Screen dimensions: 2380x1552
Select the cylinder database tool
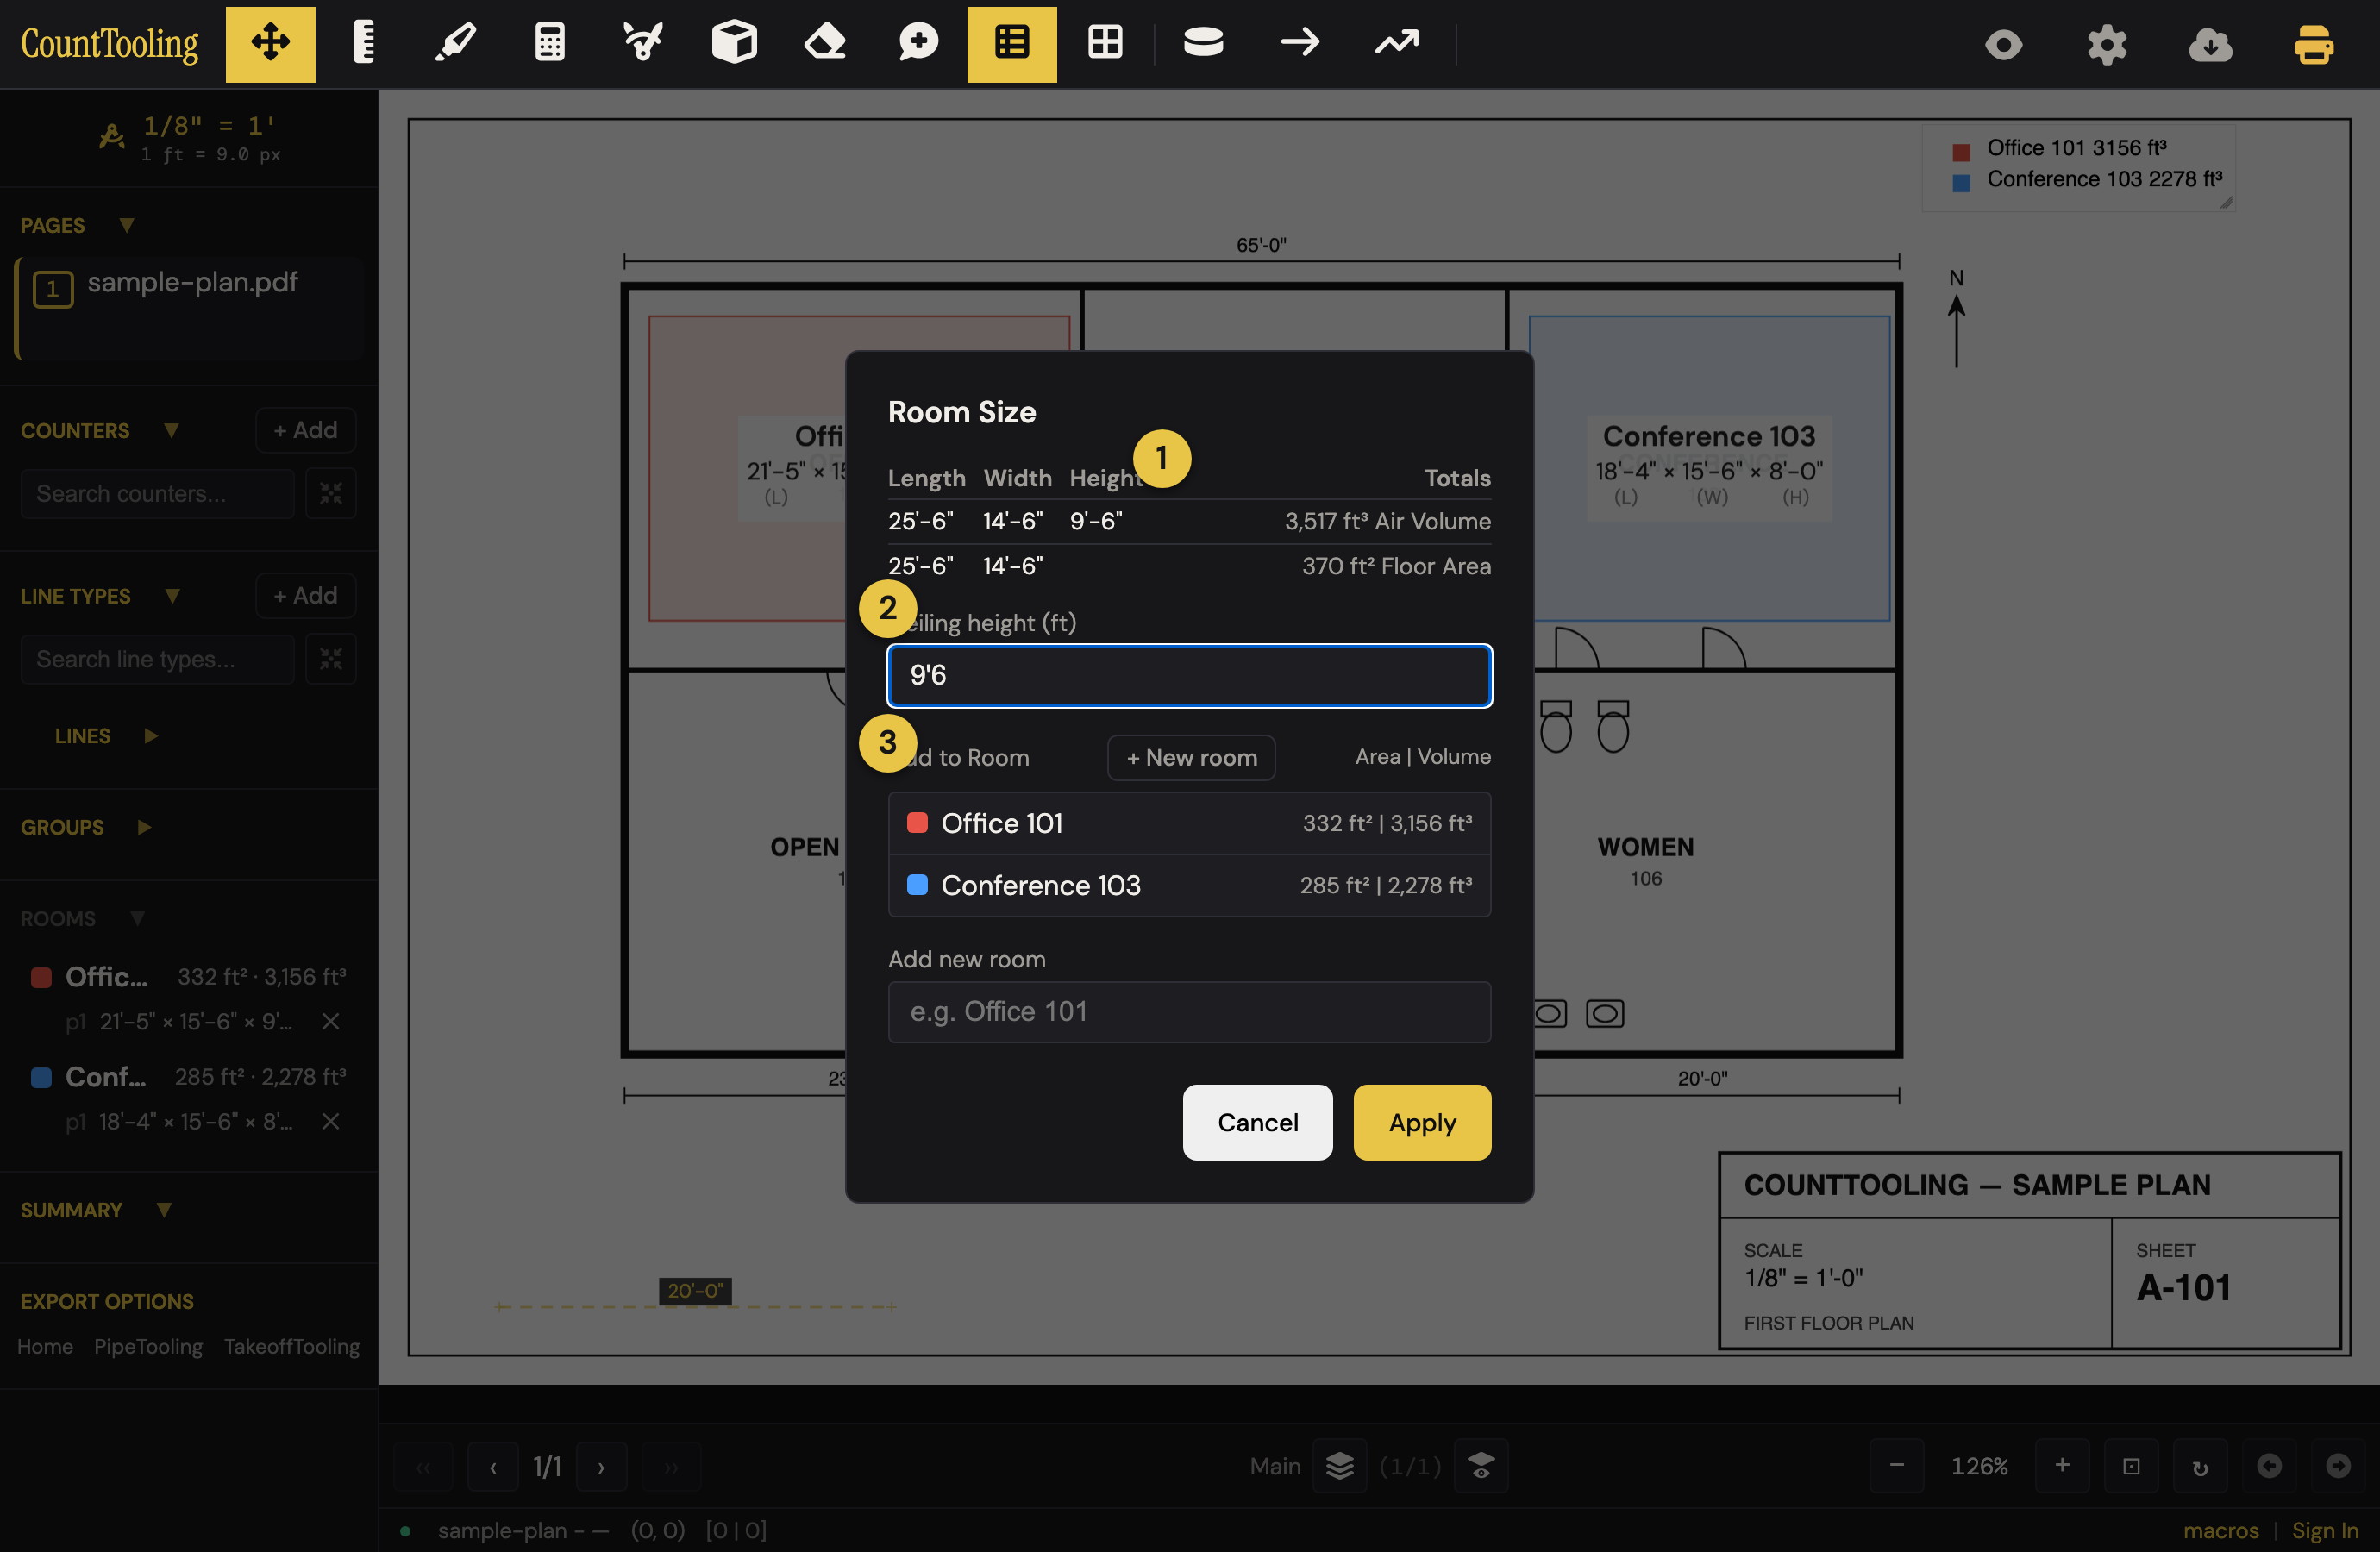(x=1203, y=44)
